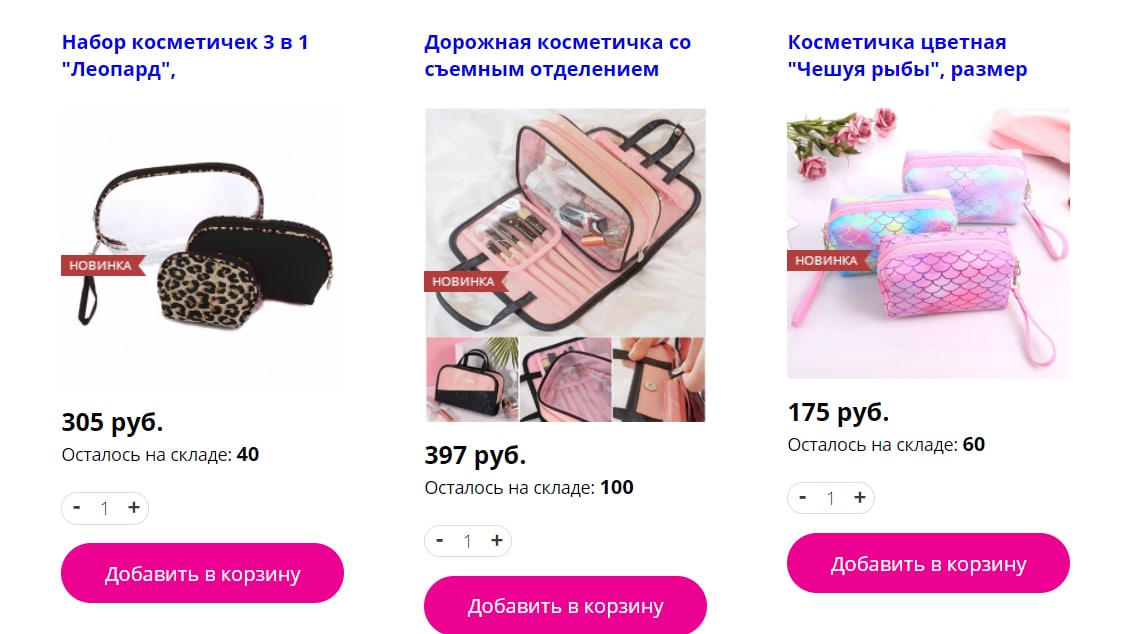Increase quantity for leopard cosmetic bag set
The width and height of the screenshot is (1145, 634).
(x=134, y=508)
